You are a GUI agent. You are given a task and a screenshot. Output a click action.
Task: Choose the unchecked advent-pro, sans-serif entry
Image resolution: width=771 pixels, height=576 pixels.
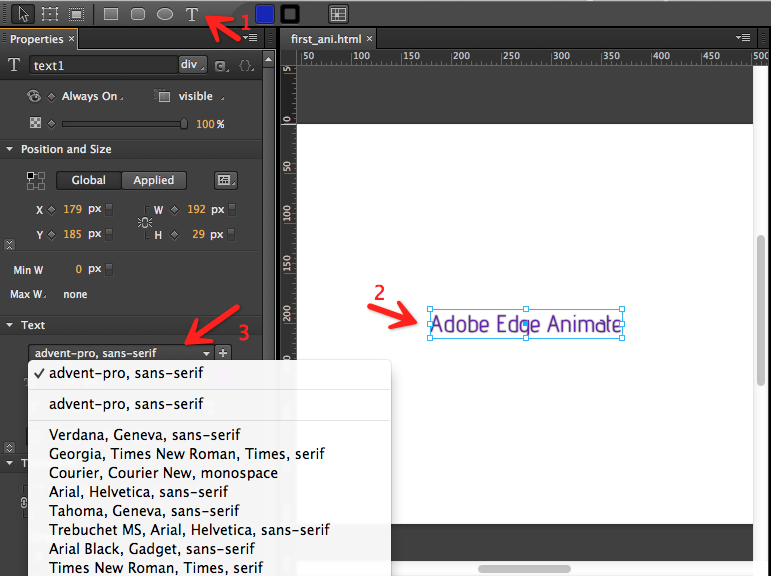(x=209, y=404)
